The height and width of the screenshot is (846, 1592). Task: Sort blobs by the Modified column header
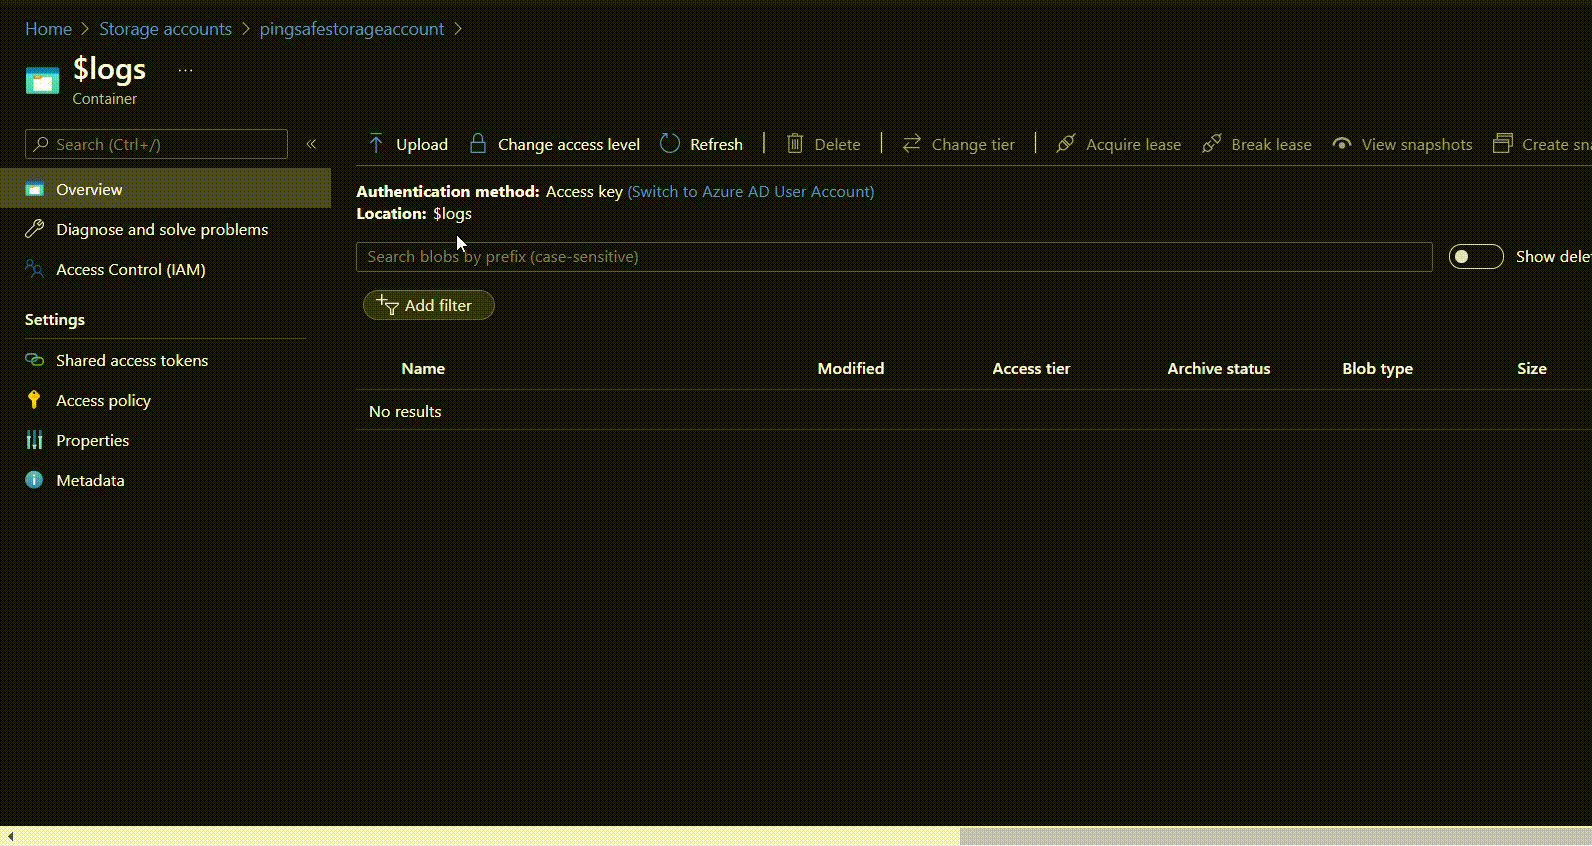pos(850,369)
